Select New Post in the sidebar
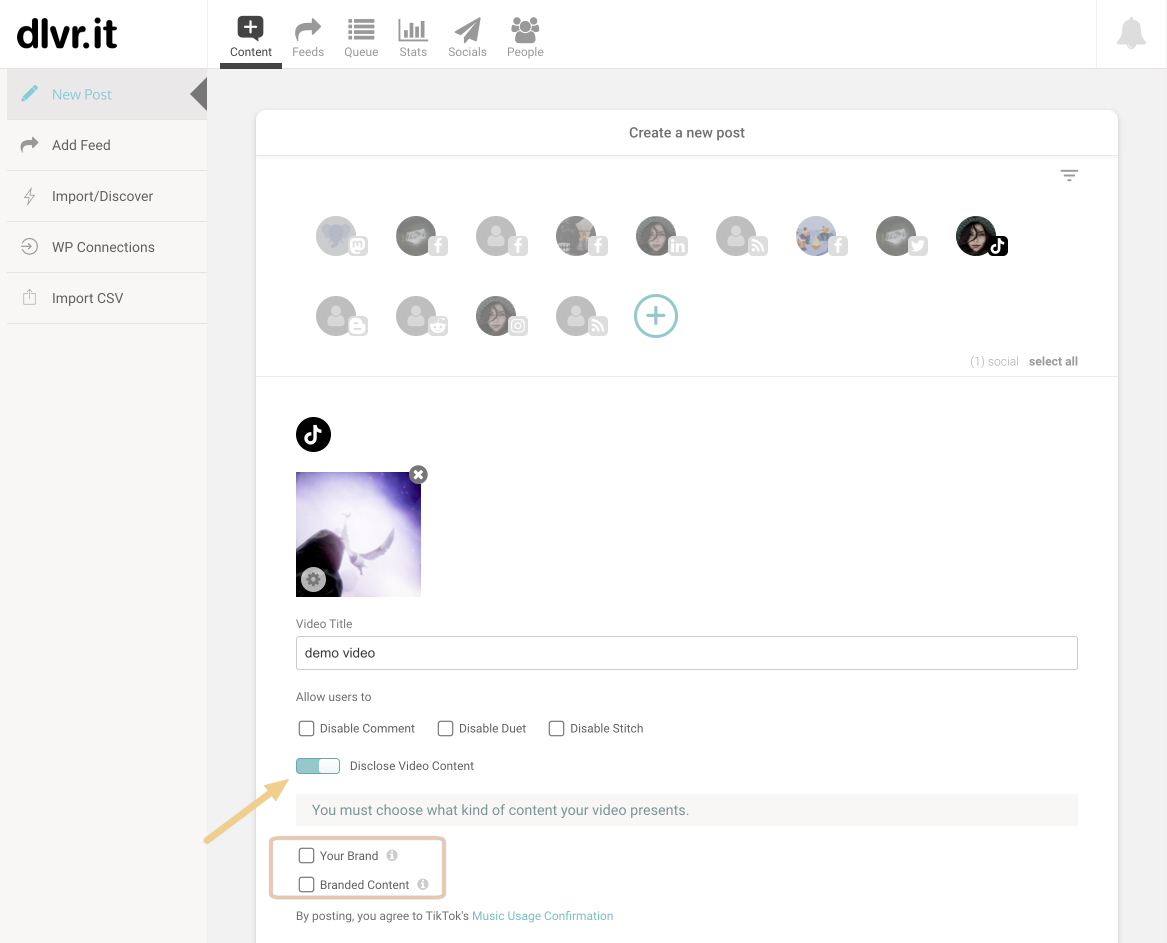1167x943 pixels. (x=107, y=95)
